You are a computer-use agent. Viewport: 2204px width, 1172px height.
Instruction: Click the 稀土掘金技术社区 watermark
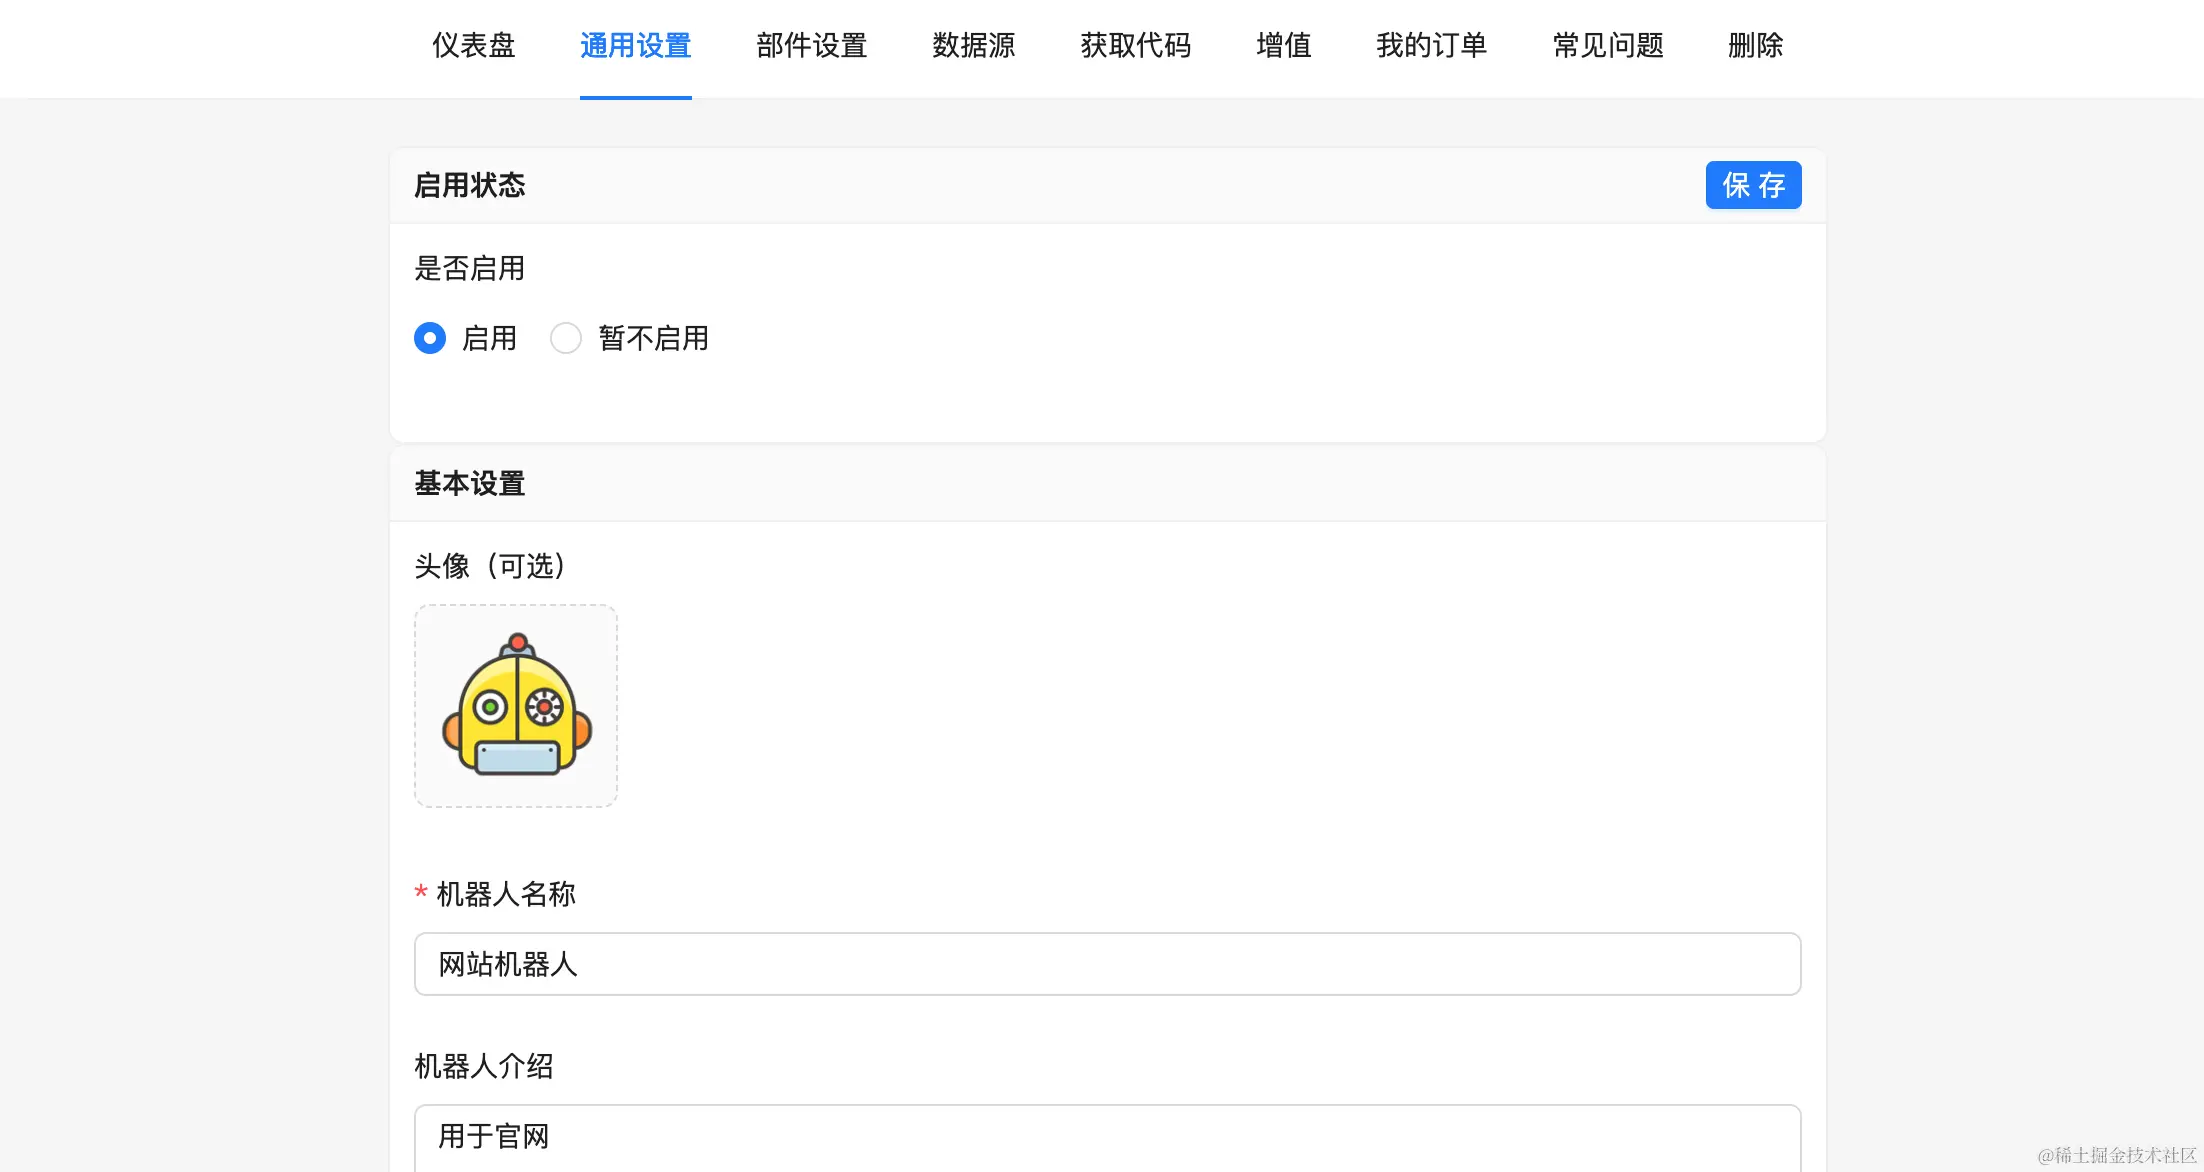[2117, 1155]
